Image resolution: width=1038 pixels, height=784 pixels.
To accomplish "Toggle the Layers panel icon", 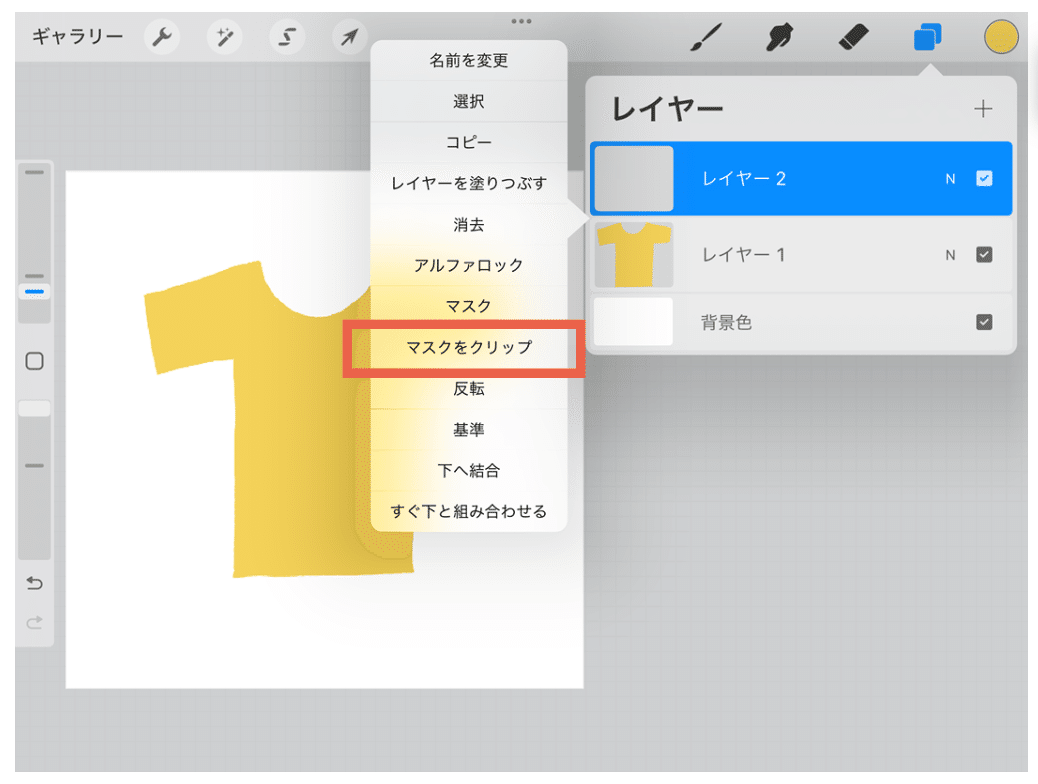I will pyautogui.click(x=927, y=37).
